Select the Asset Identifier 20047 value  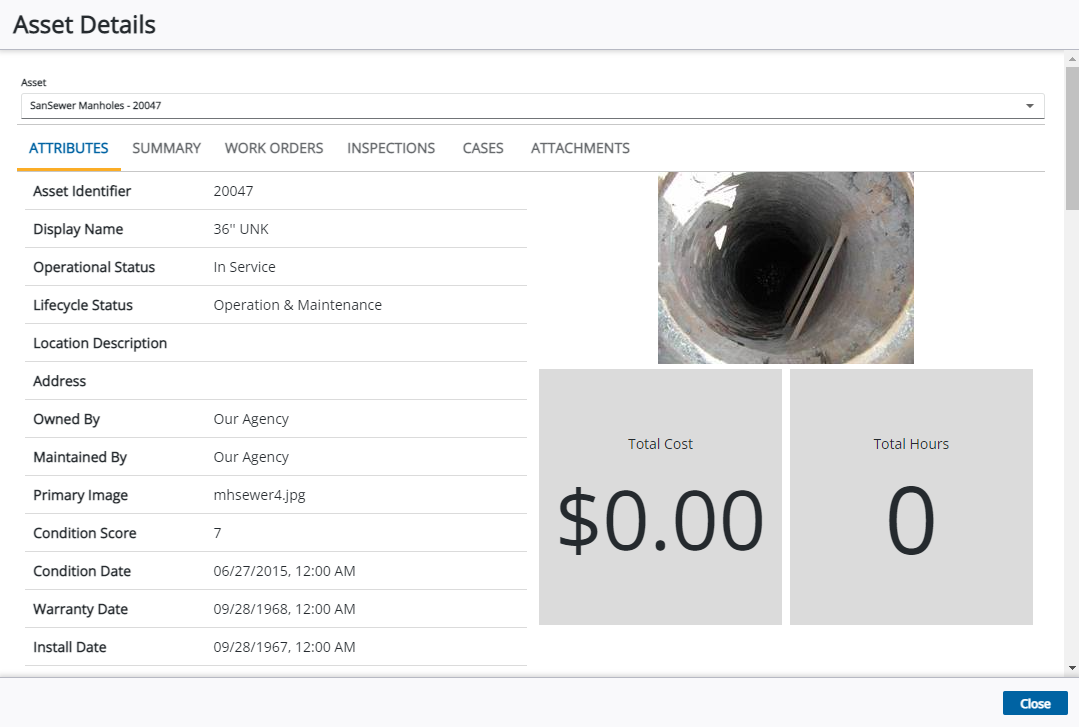pyautogui.click(x=233, y=191)
